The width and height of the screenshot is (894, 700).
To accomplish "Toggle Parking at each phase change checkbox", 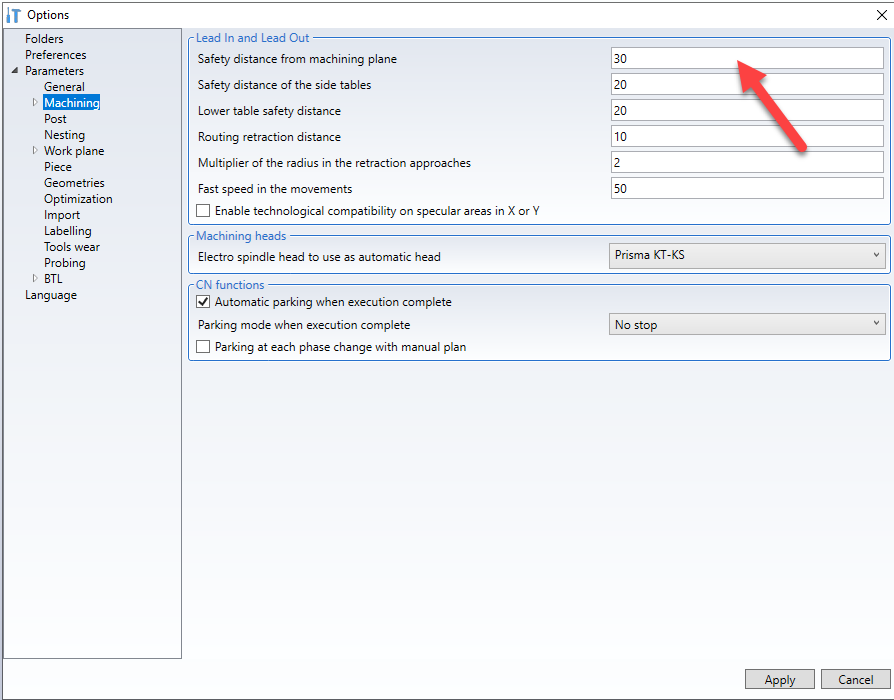I will [x=203, y=347].
